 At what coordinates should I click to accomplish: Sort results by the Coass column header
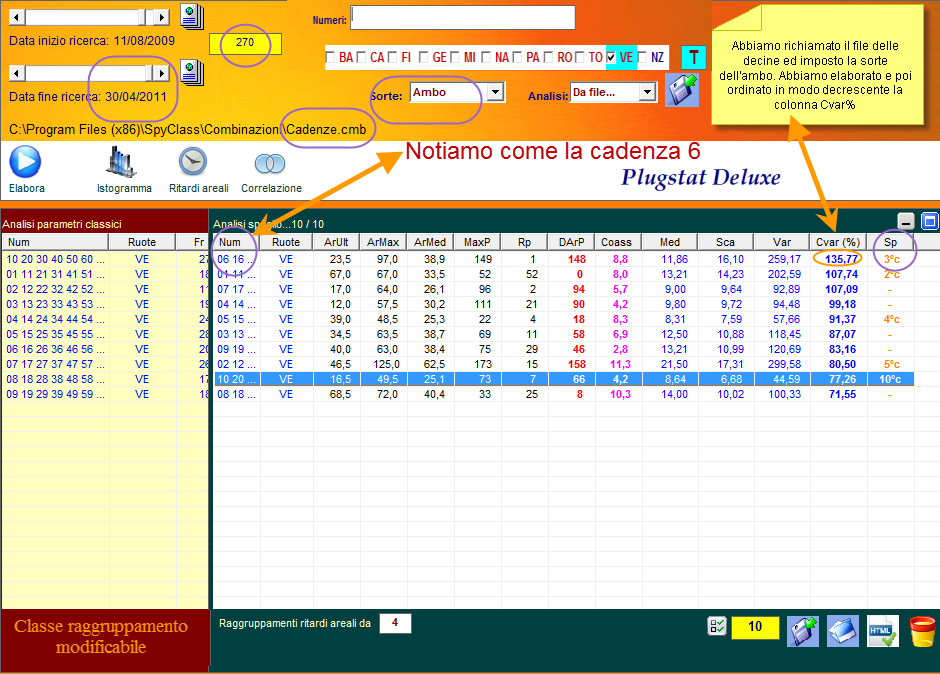pos(616,242)
